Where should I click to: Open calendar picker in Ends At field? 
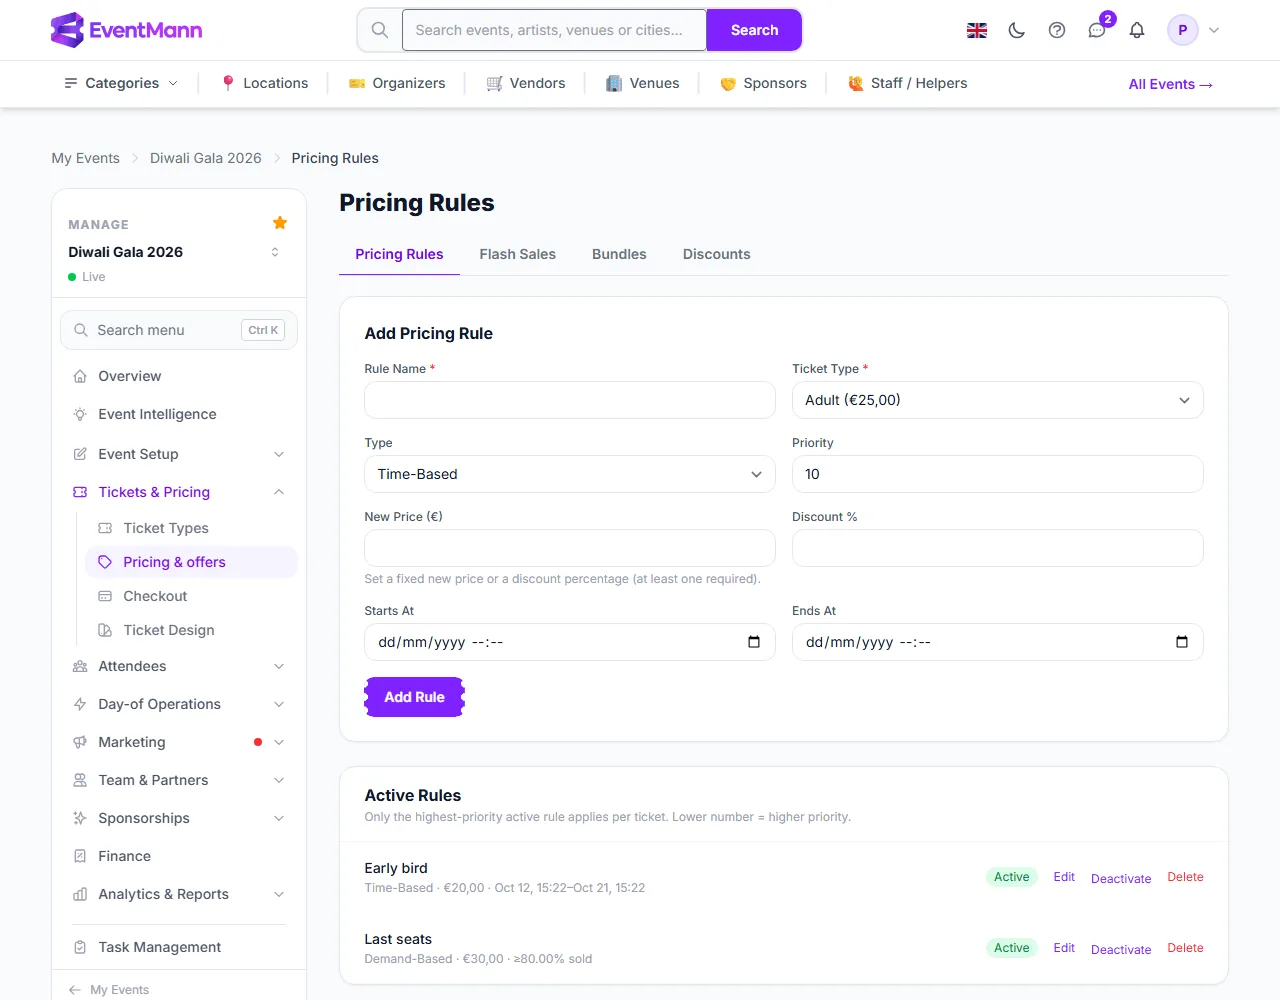[1182, 642]
